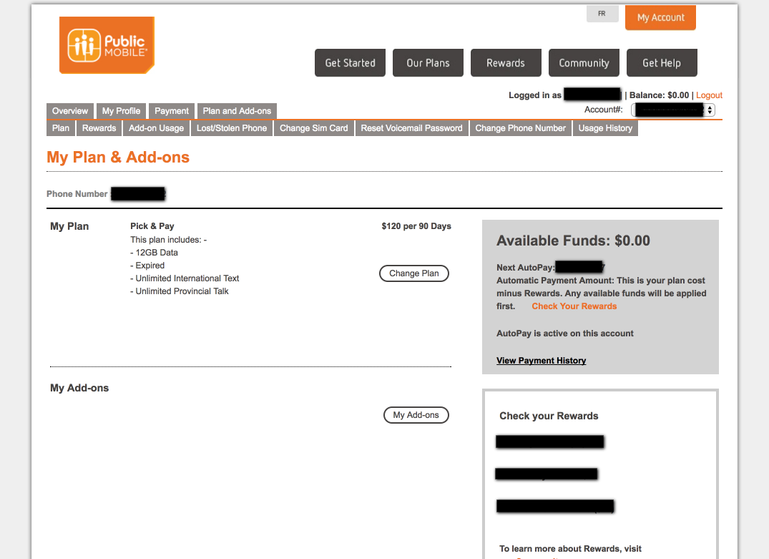Click the 'Available Funds: $0.00' heading
Viewport: 769px width, 559px height.
pos(573,240)
